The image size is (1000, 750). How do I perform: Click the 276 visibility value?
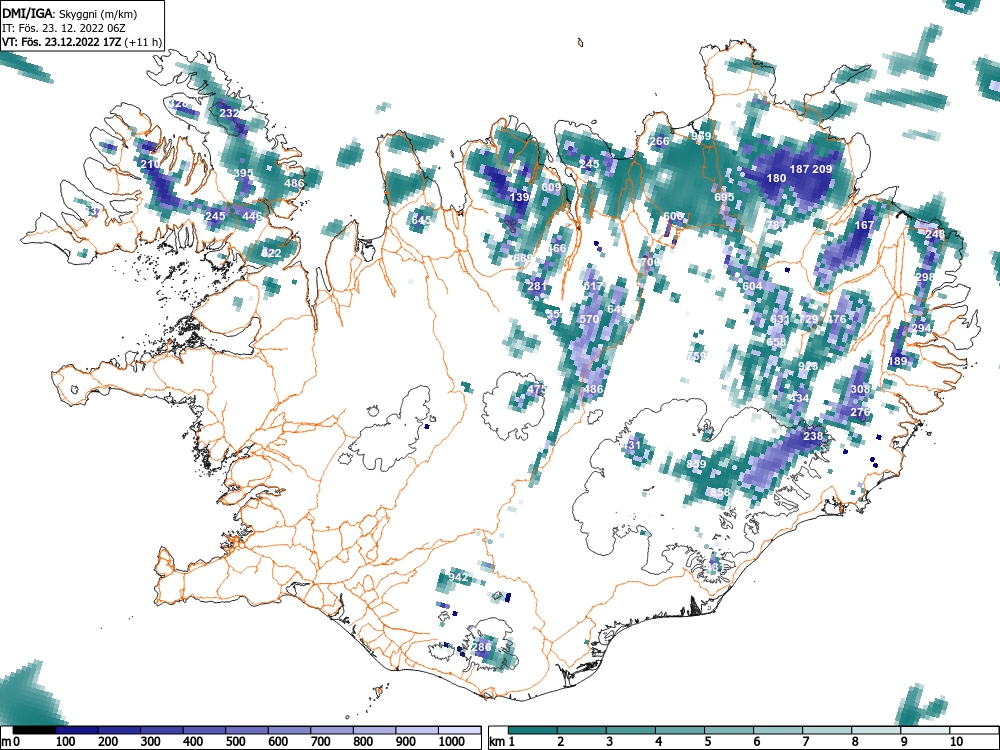coord(860,412)
